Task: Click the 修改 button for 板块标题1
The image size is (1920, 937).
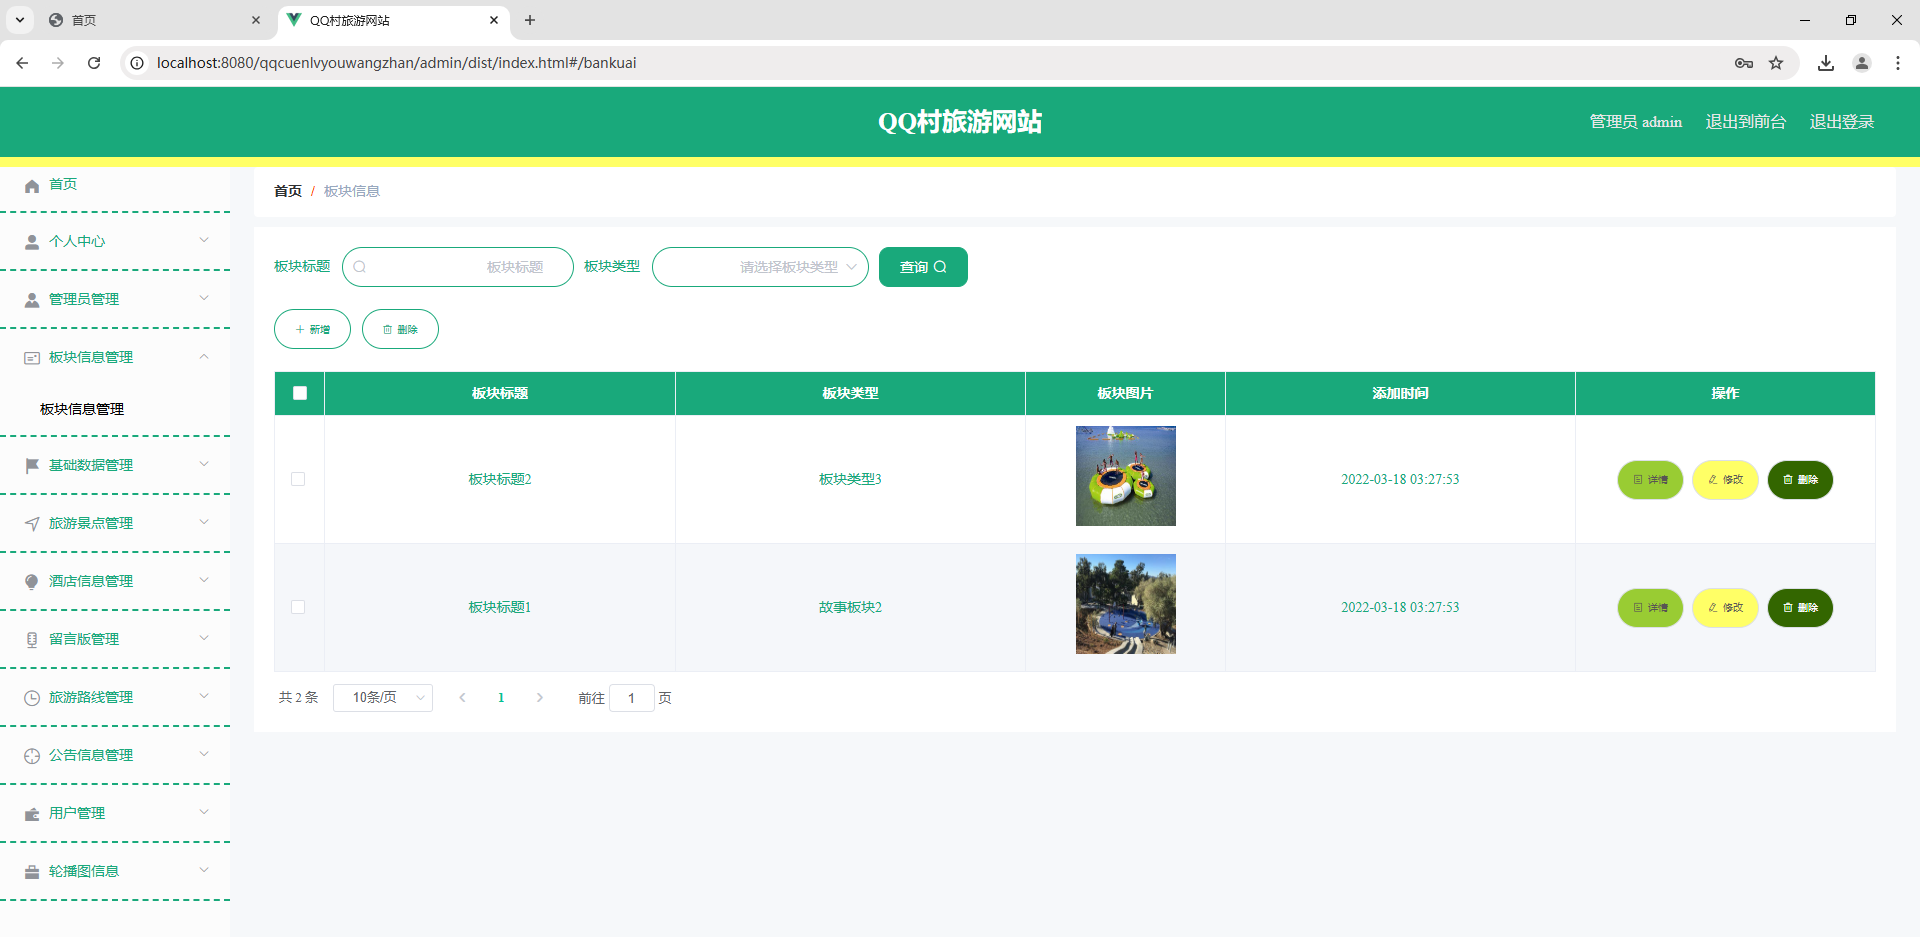Action: pos(1724,607)
